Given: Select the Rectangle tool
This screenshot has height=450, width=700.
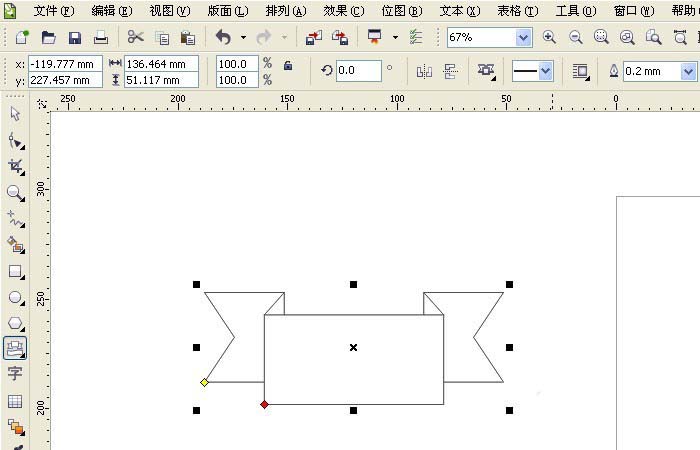Looking at the screenshot, I should point(16,271).
